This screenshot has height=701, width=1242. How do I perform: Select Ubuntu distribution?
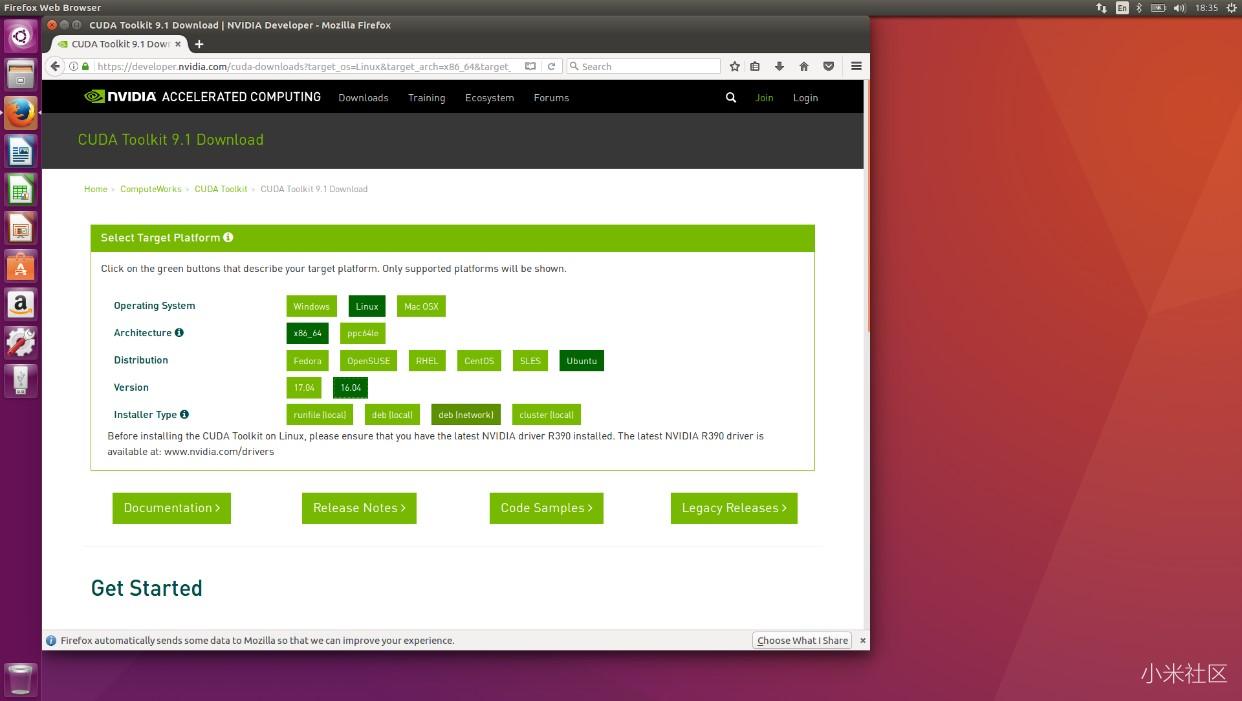(582, 361)
